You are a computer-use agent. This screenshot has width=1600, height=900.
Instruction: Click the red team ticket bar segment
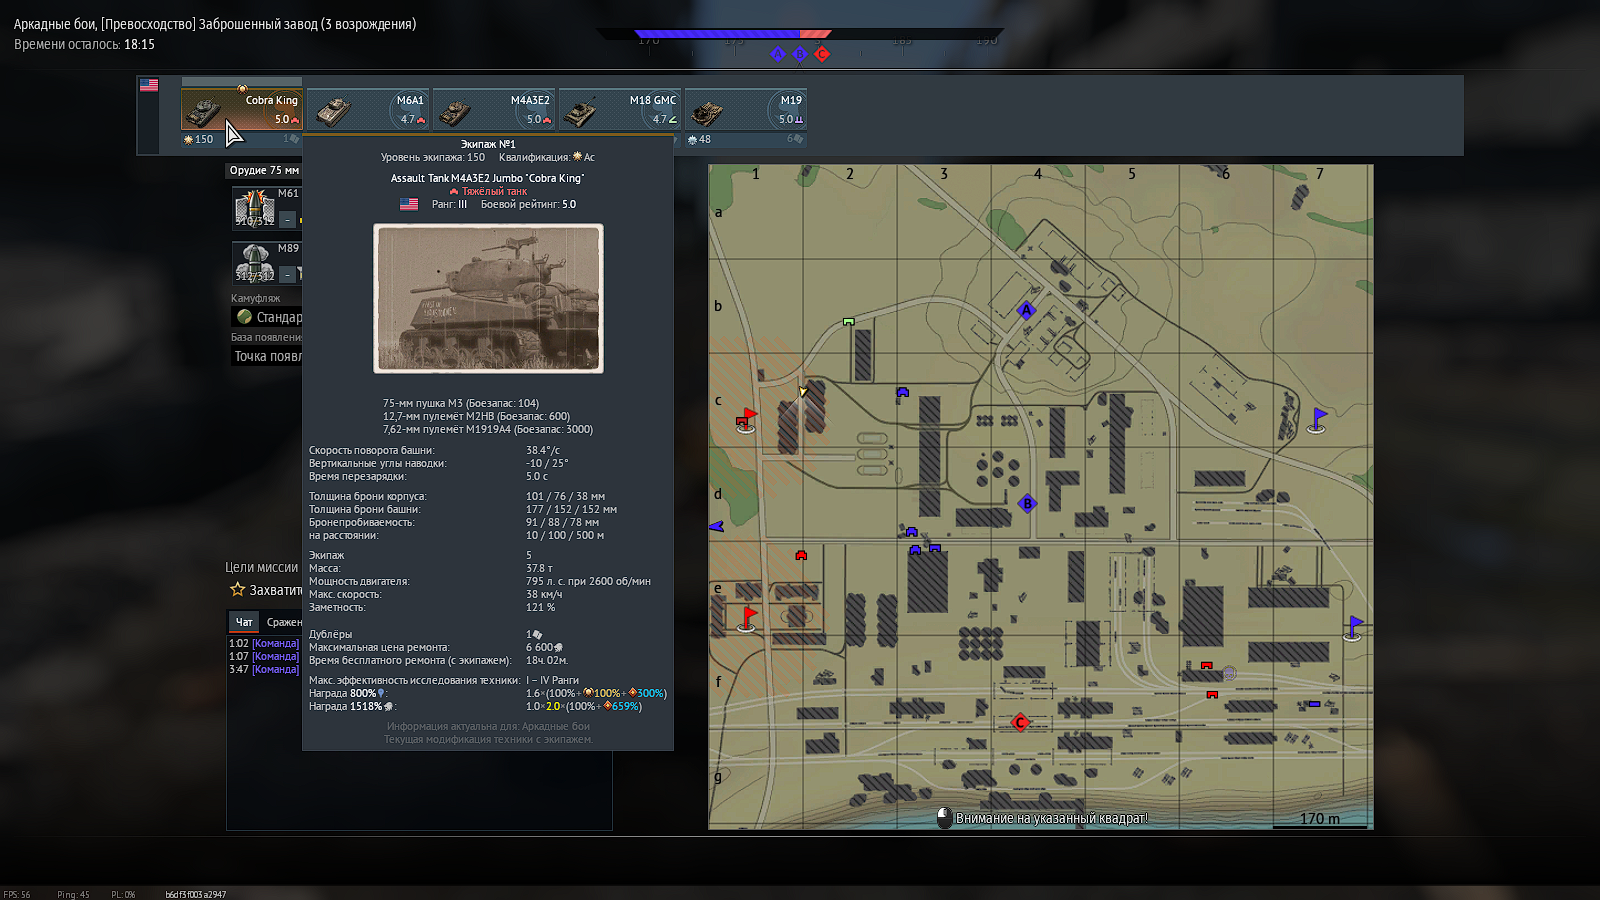pyautogui.click(x=816, y=34)
